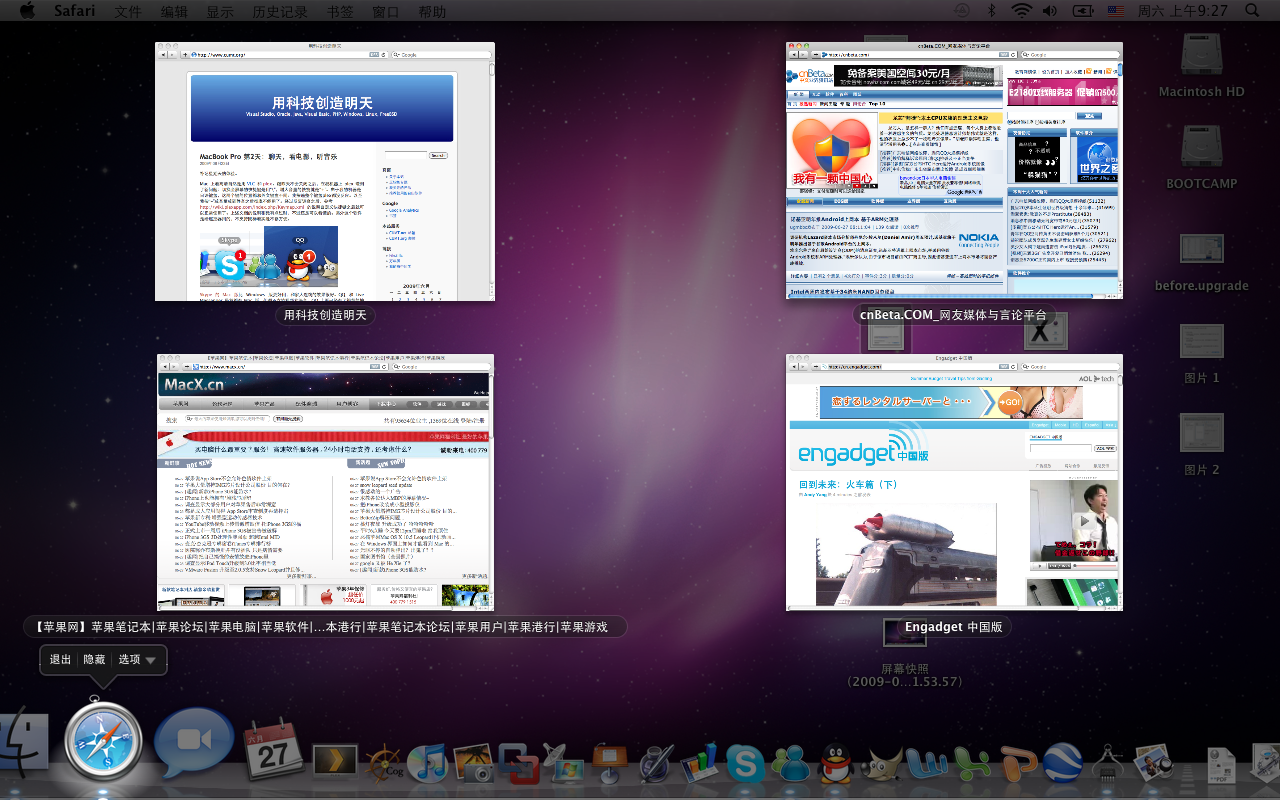The image size is (1280, 800).
Task: Launch Preview from the Dock
Action: tap(1155, 762)
